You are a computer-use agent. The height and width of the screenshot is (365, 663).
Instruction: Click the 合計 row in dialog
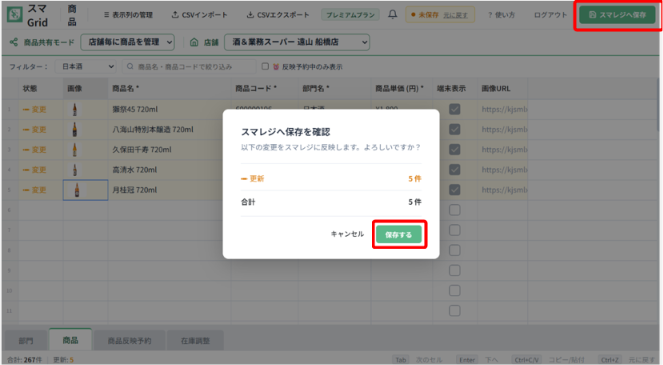[331, 202]
